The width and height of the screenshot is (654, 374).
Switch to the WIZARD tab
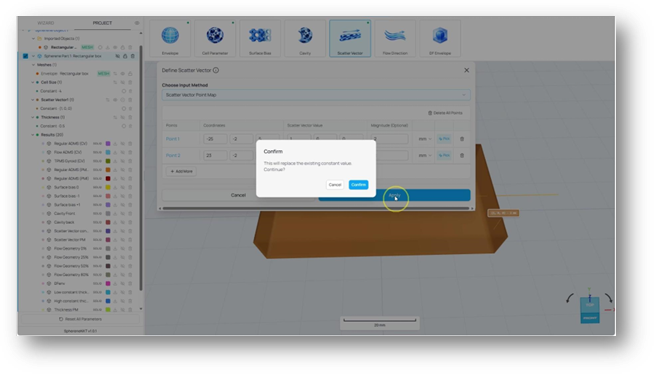click(46, 23)
